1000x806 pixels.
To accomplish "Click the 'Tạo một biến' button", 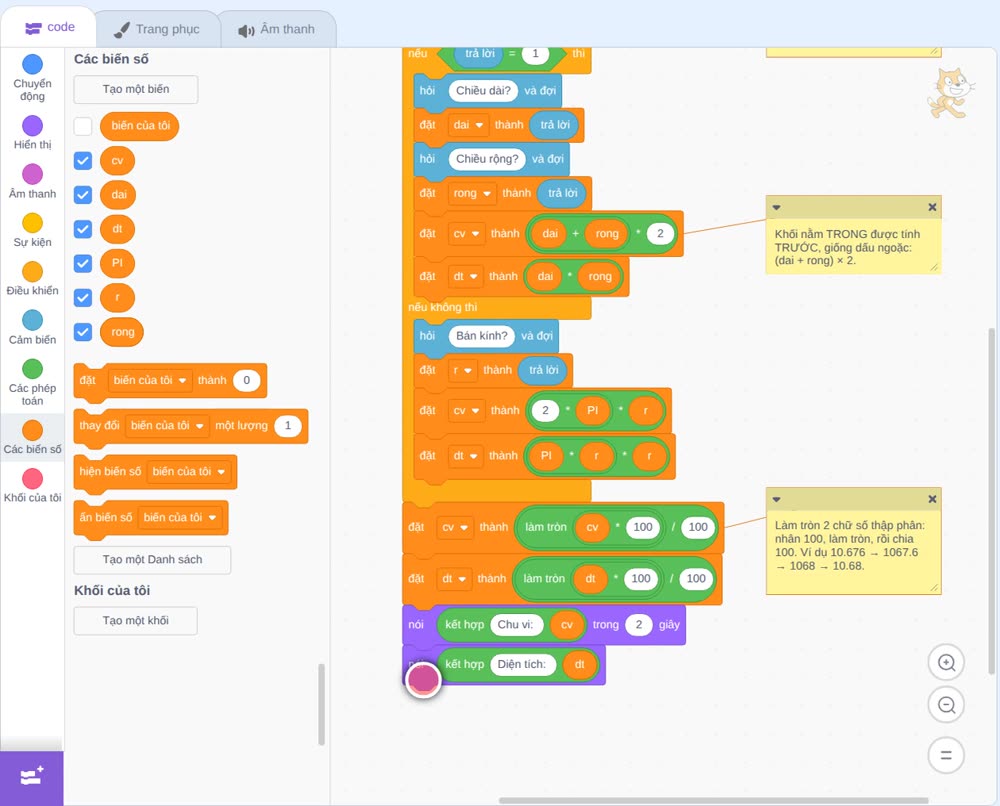I will coord(136,89).
